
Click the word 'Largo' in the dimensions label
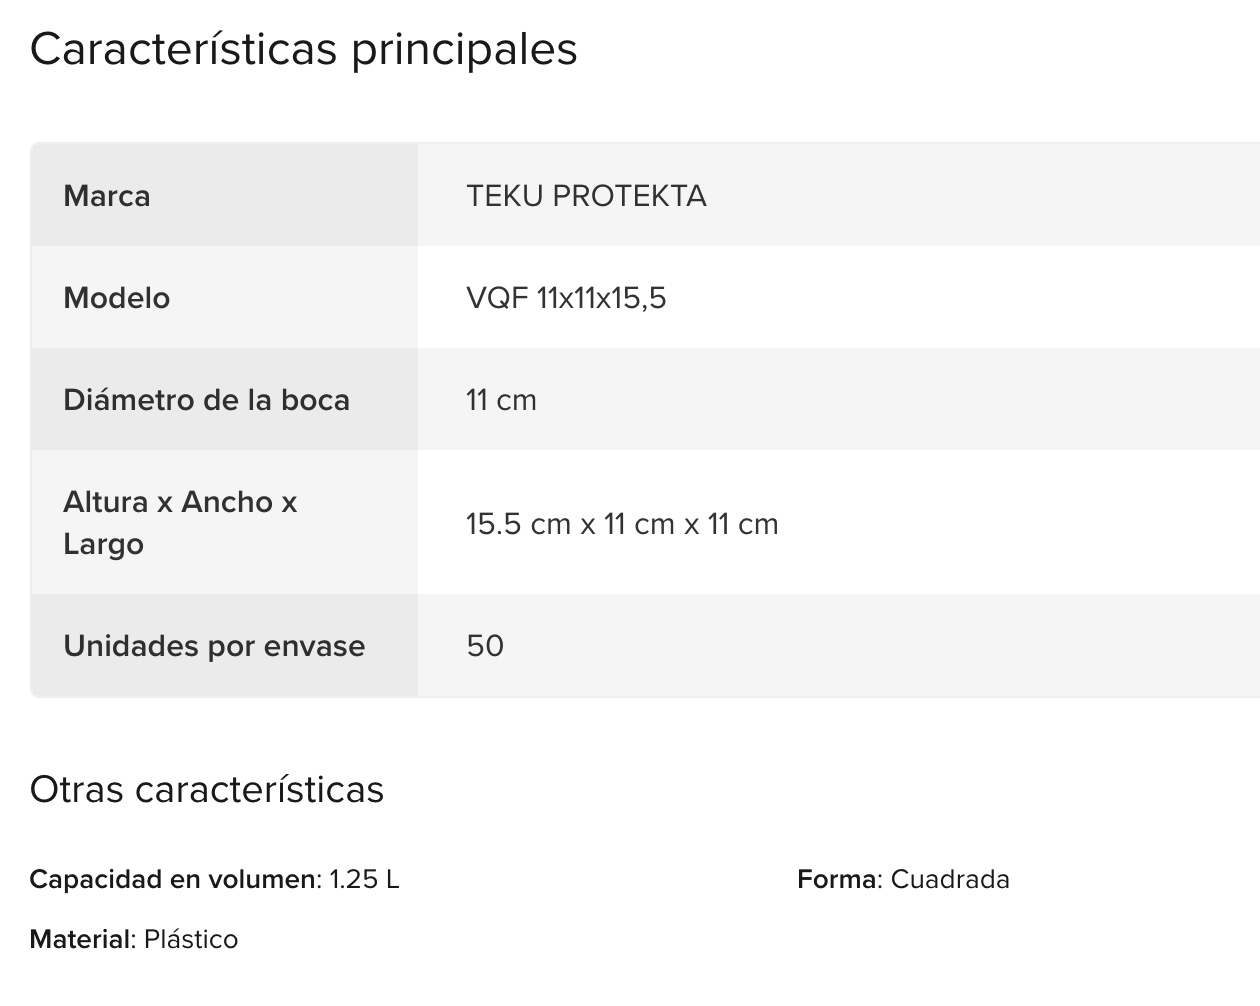tap(103, 545)
